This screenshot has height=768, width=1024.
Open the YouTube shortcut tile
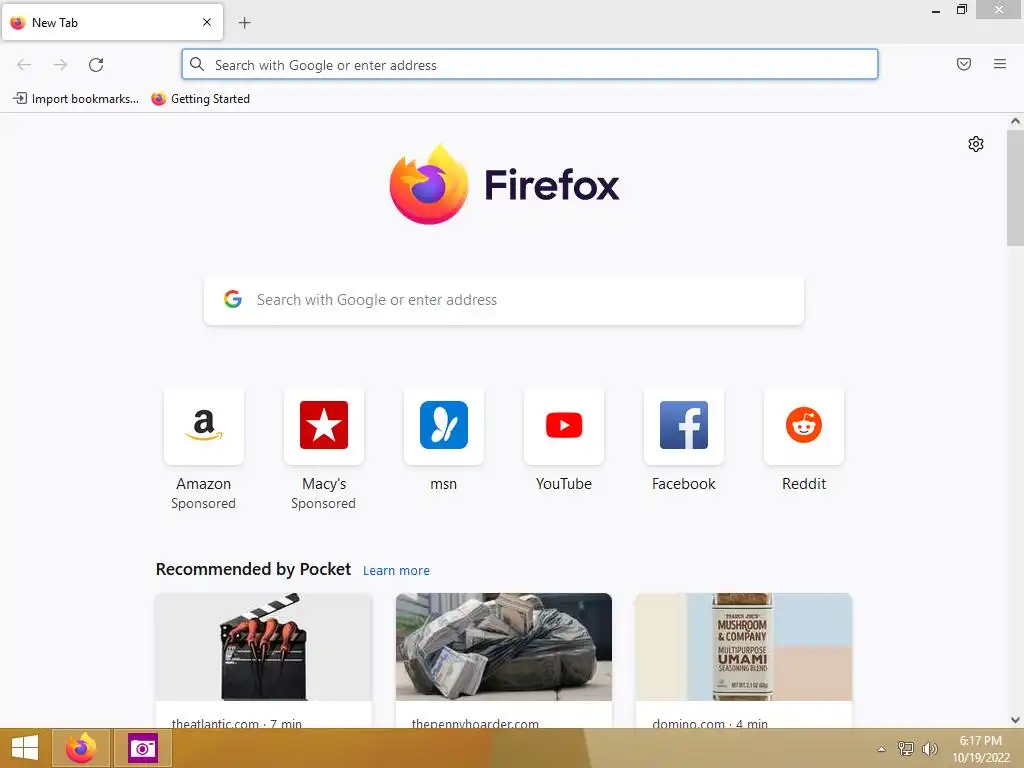coord(564,426)
